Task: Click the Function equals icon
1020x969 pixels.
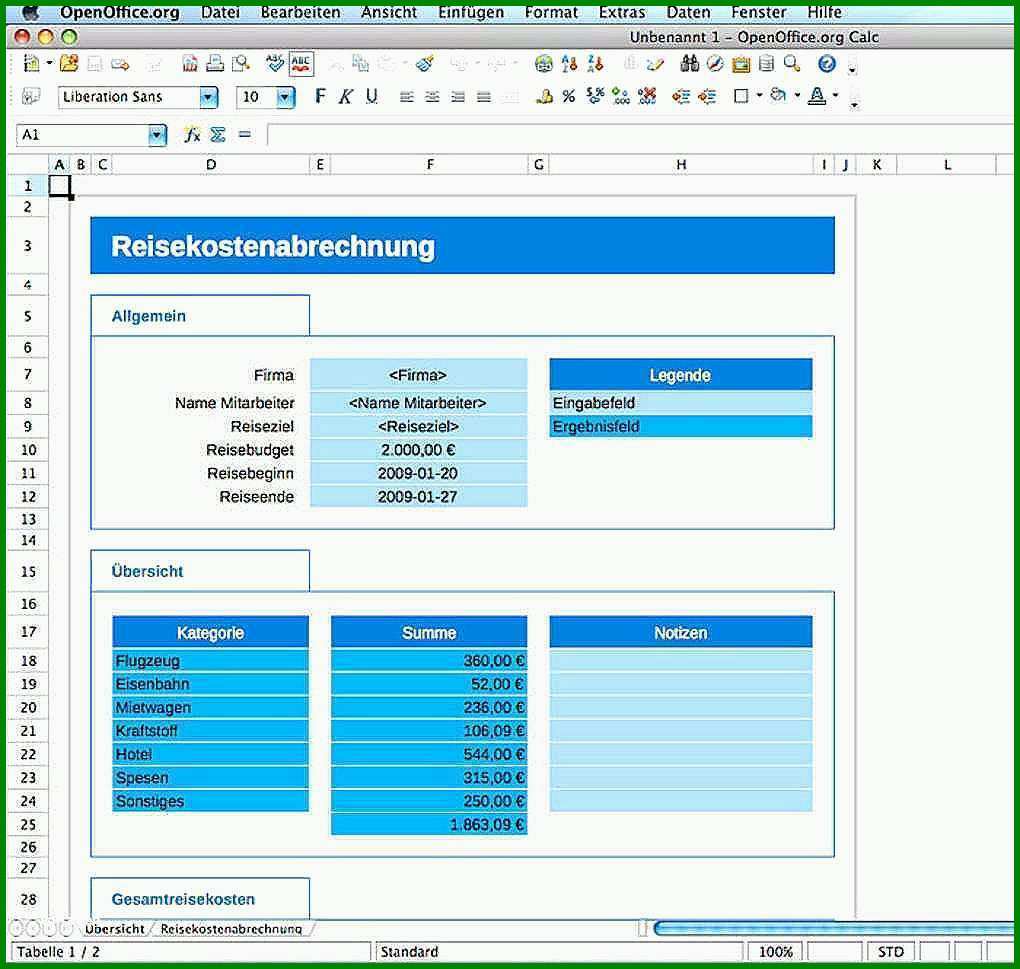Action: pyautogui.click(x=245, y=135)
